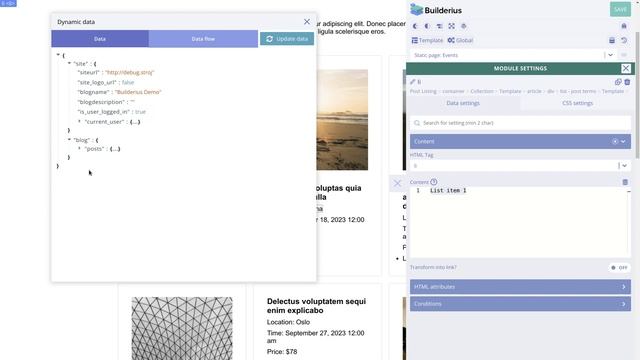Click into the Content code editor
The image size is (640, 360).
tap(520, 222)
